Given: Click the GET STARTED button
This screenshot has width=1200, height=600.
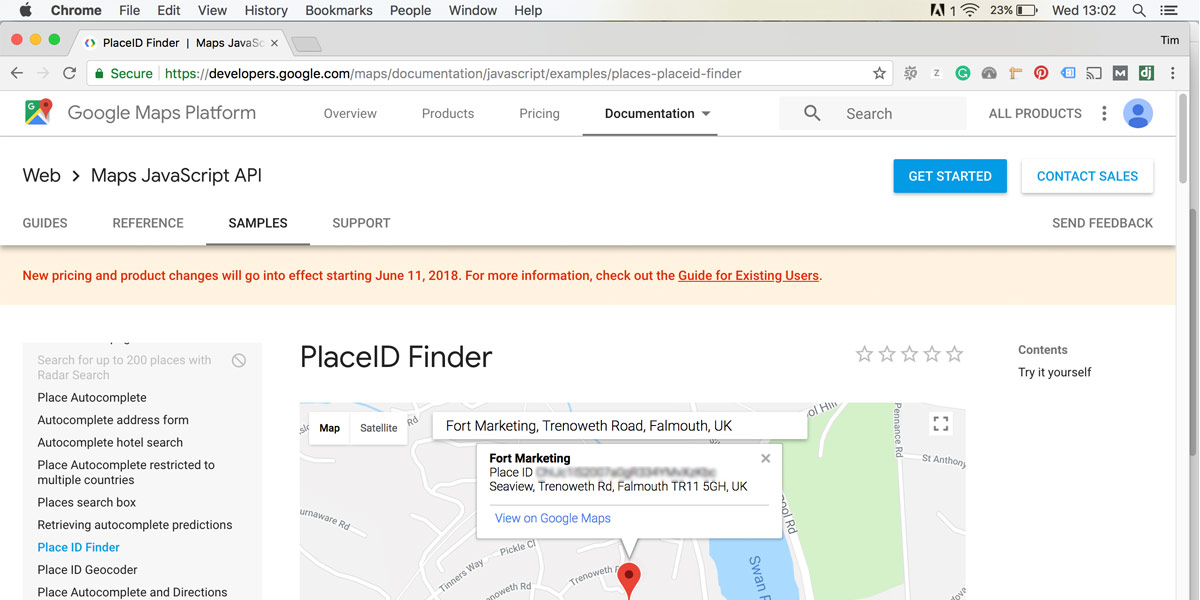Looking at the screenshot, I should click(x=950, y=176).
